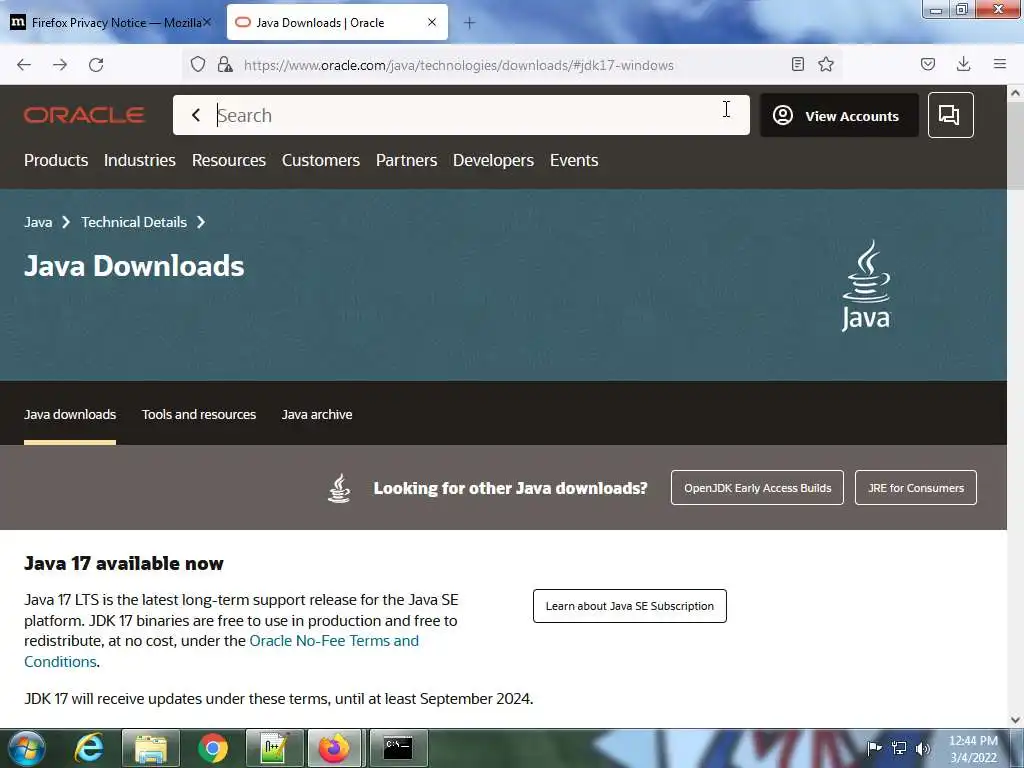Close the Firefox Privacy Notice tab

(x=207, y=22)
